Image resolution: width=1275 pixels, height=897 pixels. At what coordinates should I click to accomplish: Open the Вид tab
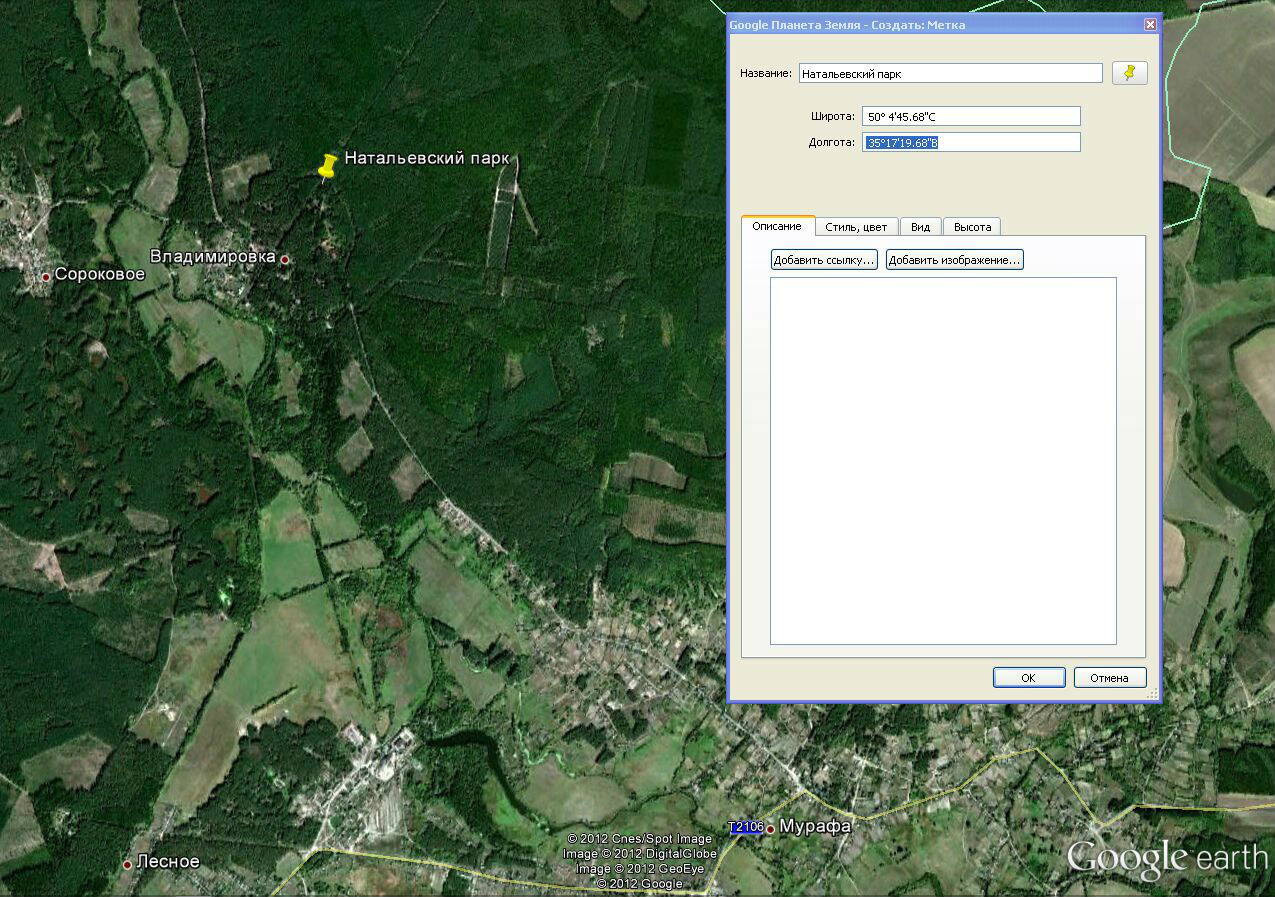click(x=920, y=227)
